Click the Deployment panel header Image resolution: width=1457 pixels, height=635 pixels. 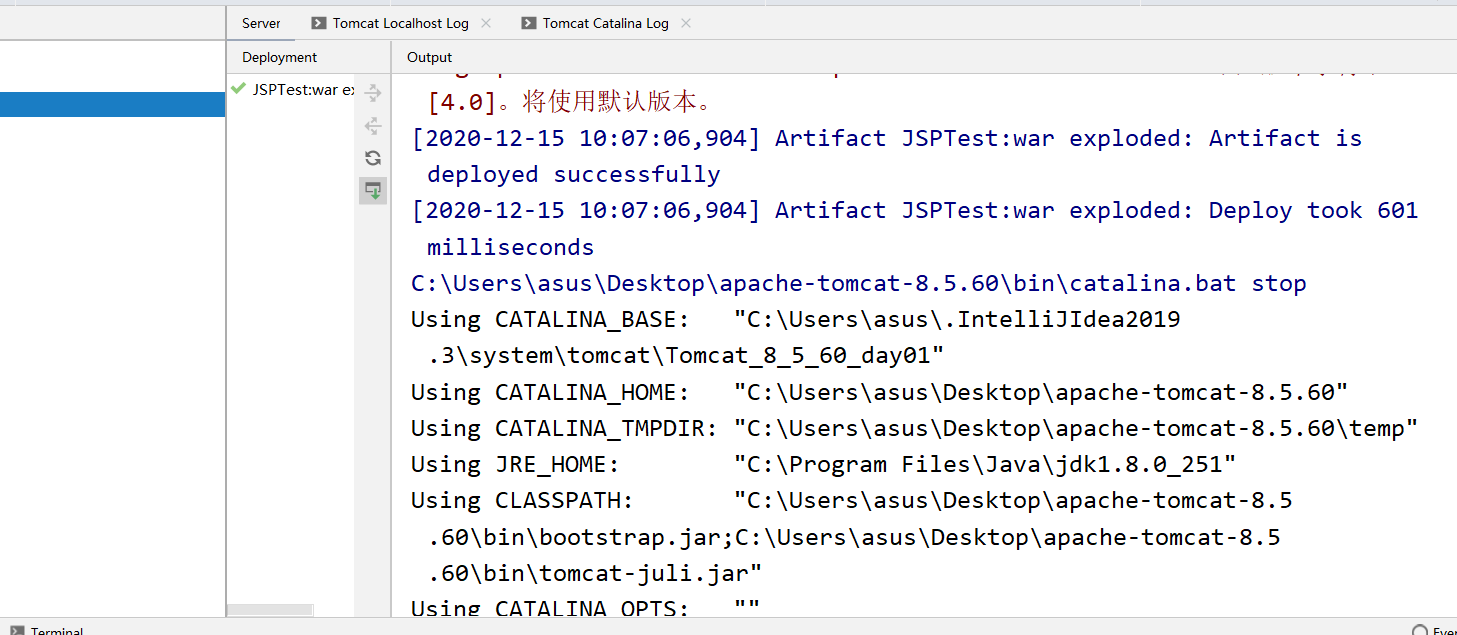pos(279,57)
